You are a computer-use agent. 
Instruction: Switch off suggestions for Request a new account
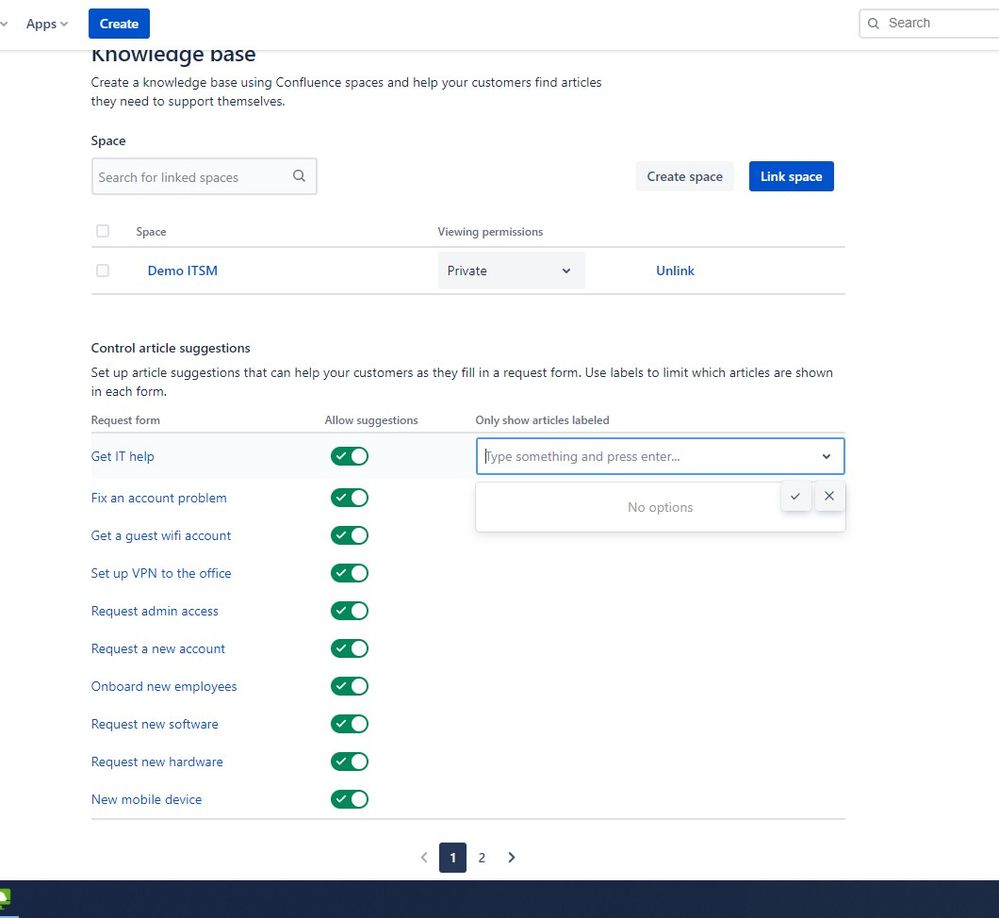click(349, 649)
